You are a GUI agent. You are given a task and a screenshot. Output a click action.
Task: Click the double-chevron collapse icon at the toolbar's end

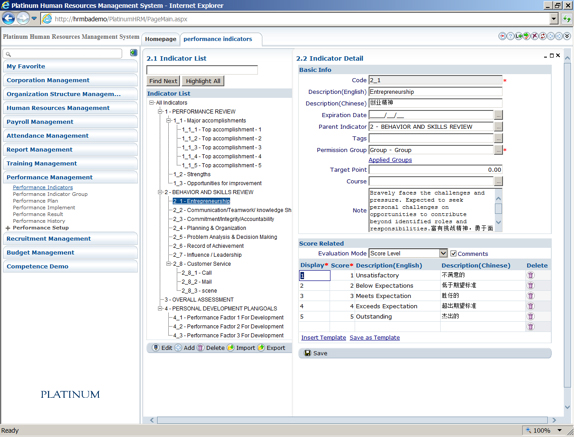[567, 36]
